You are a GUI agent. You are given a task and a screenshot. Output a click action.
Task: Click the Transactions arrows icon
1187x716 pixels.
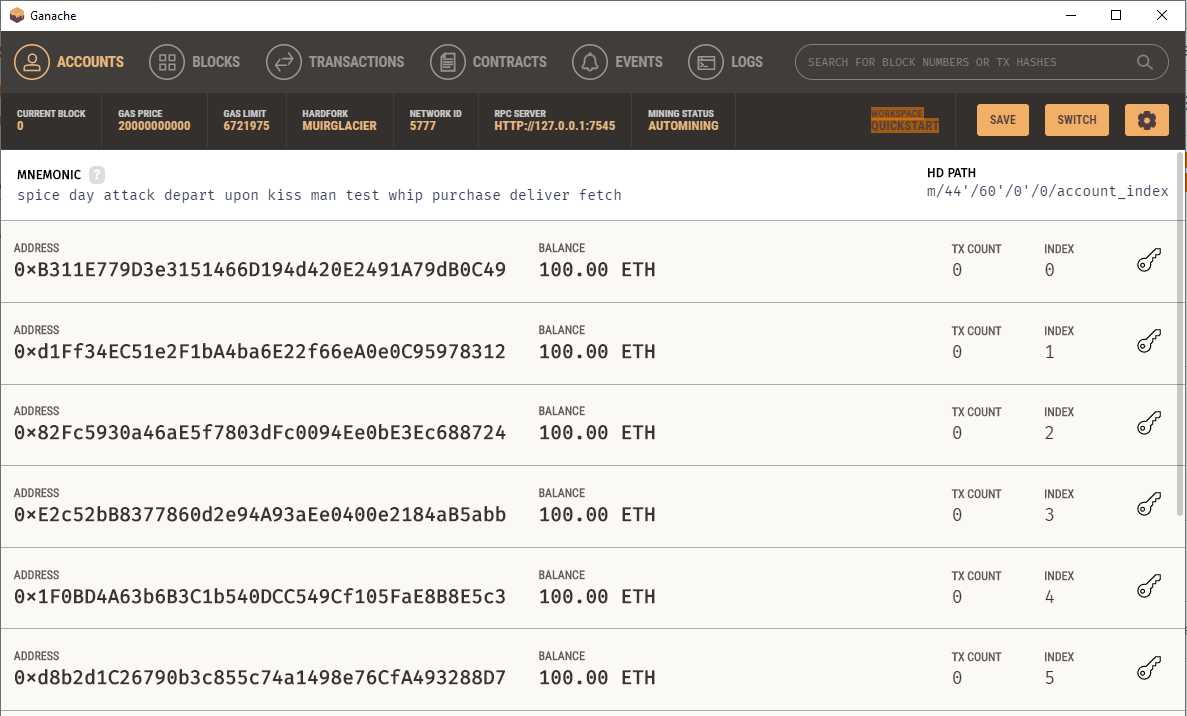coord(284,62)
